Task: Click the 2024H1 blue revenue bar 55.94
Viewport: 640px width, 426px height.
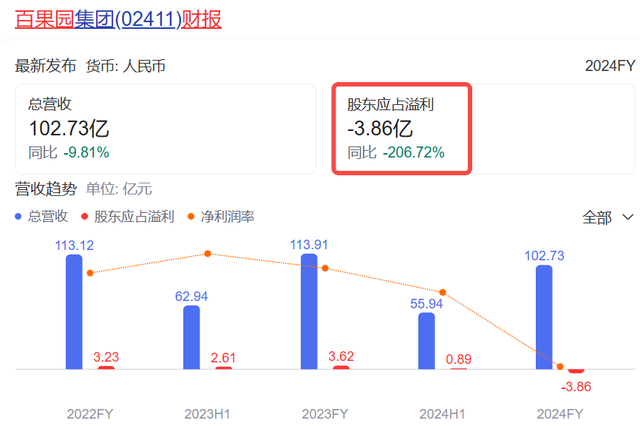Action: pos(427,341)
